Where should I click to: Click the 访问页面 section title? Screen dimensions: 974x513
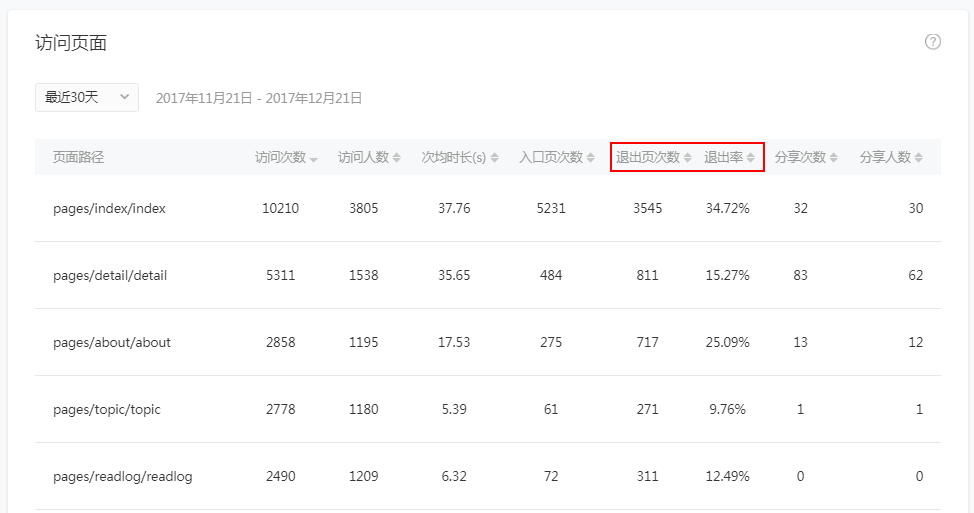pyautogui.click(x=71, y=43)
